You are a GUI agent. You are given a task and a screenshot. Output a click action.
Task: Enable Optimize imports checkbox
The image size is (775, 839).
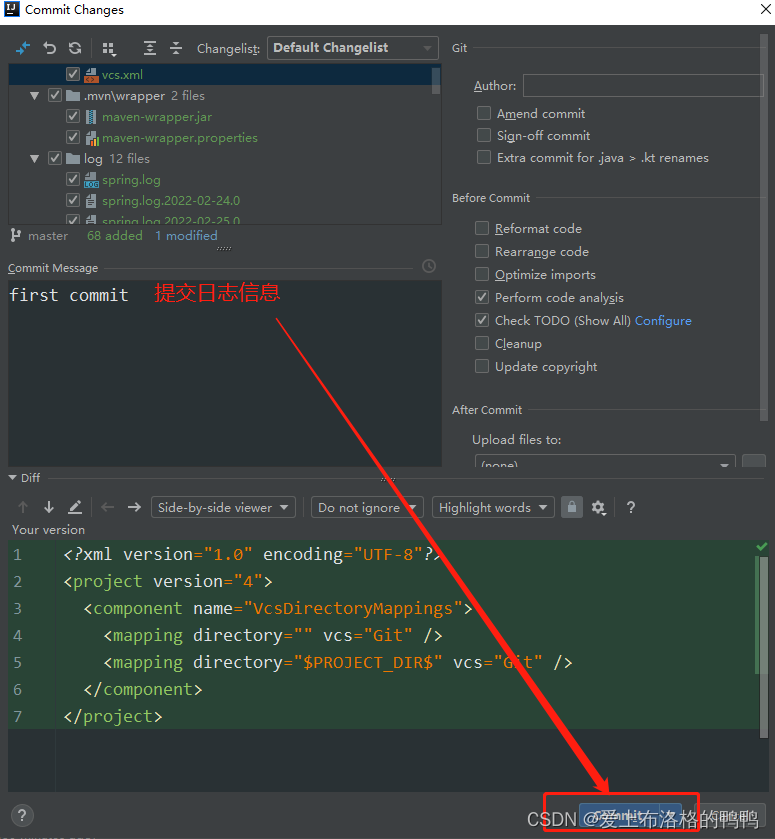(482, 274)
